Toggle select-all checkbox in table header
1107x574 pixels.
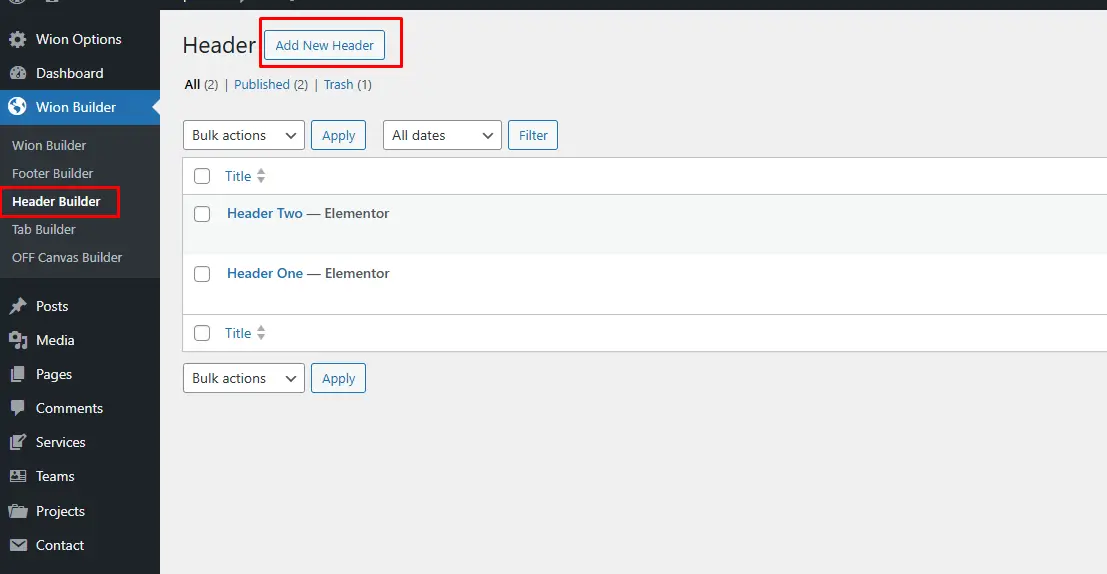pyautogui.click(x=202, y=176)
